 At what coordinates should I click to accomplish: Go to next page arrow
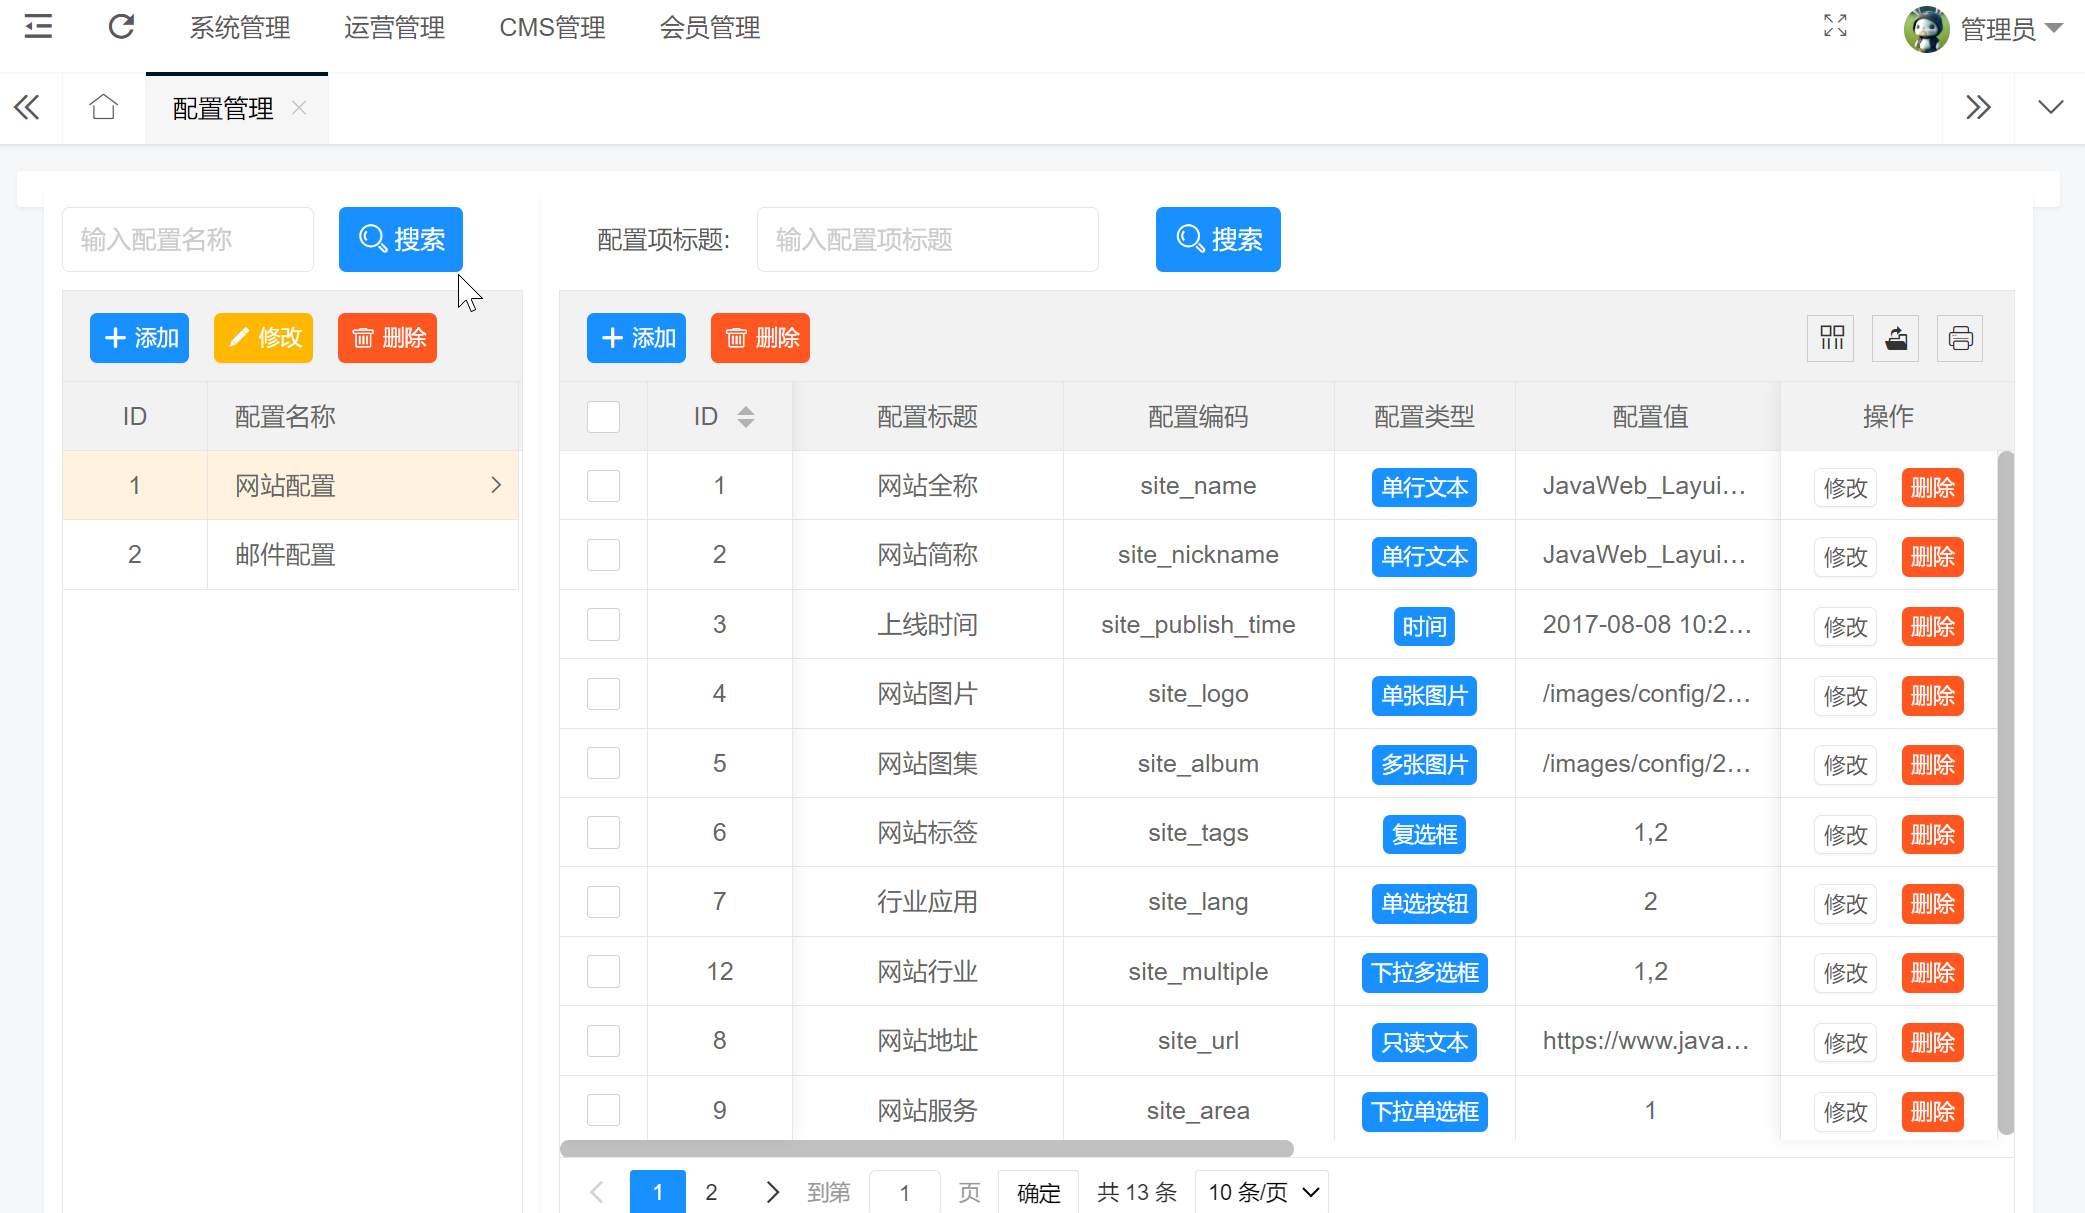coord(772,1192)
